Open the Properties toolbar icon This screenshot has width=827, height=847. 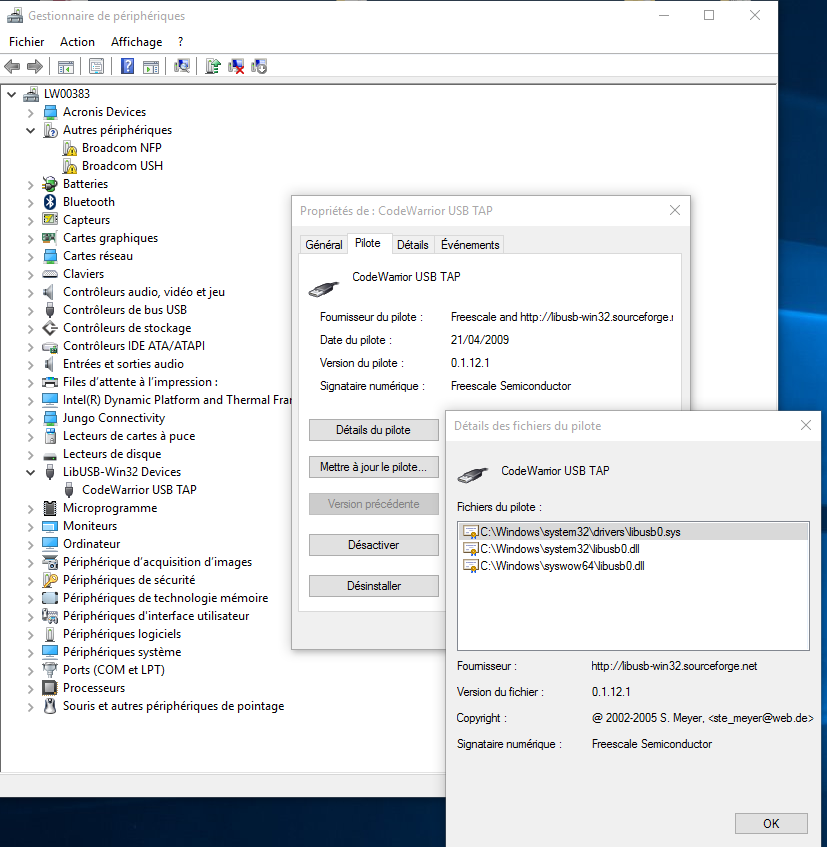pyautogui.click(x=97, y=67)
